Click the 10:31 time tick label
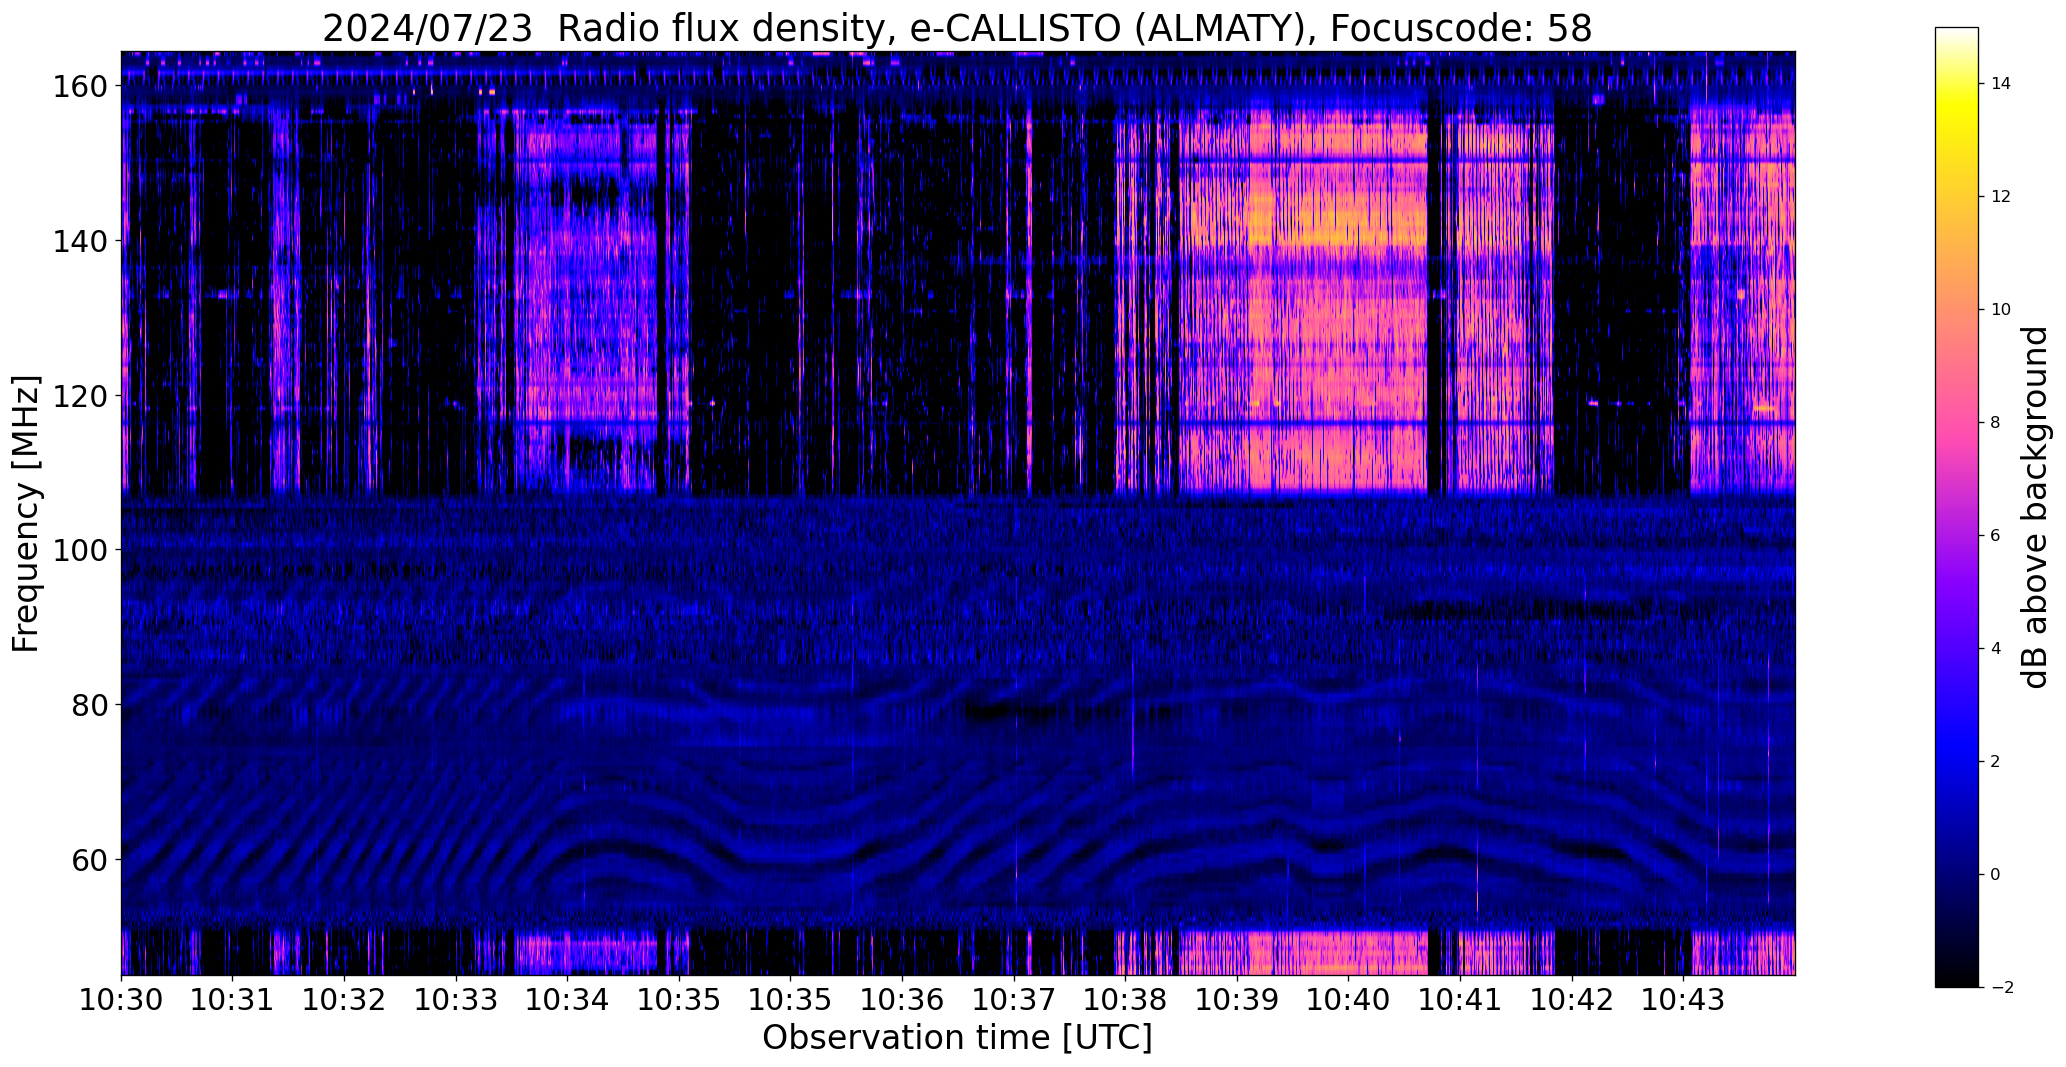This screenshot has height=1067, width=2066. [233, 1000]
